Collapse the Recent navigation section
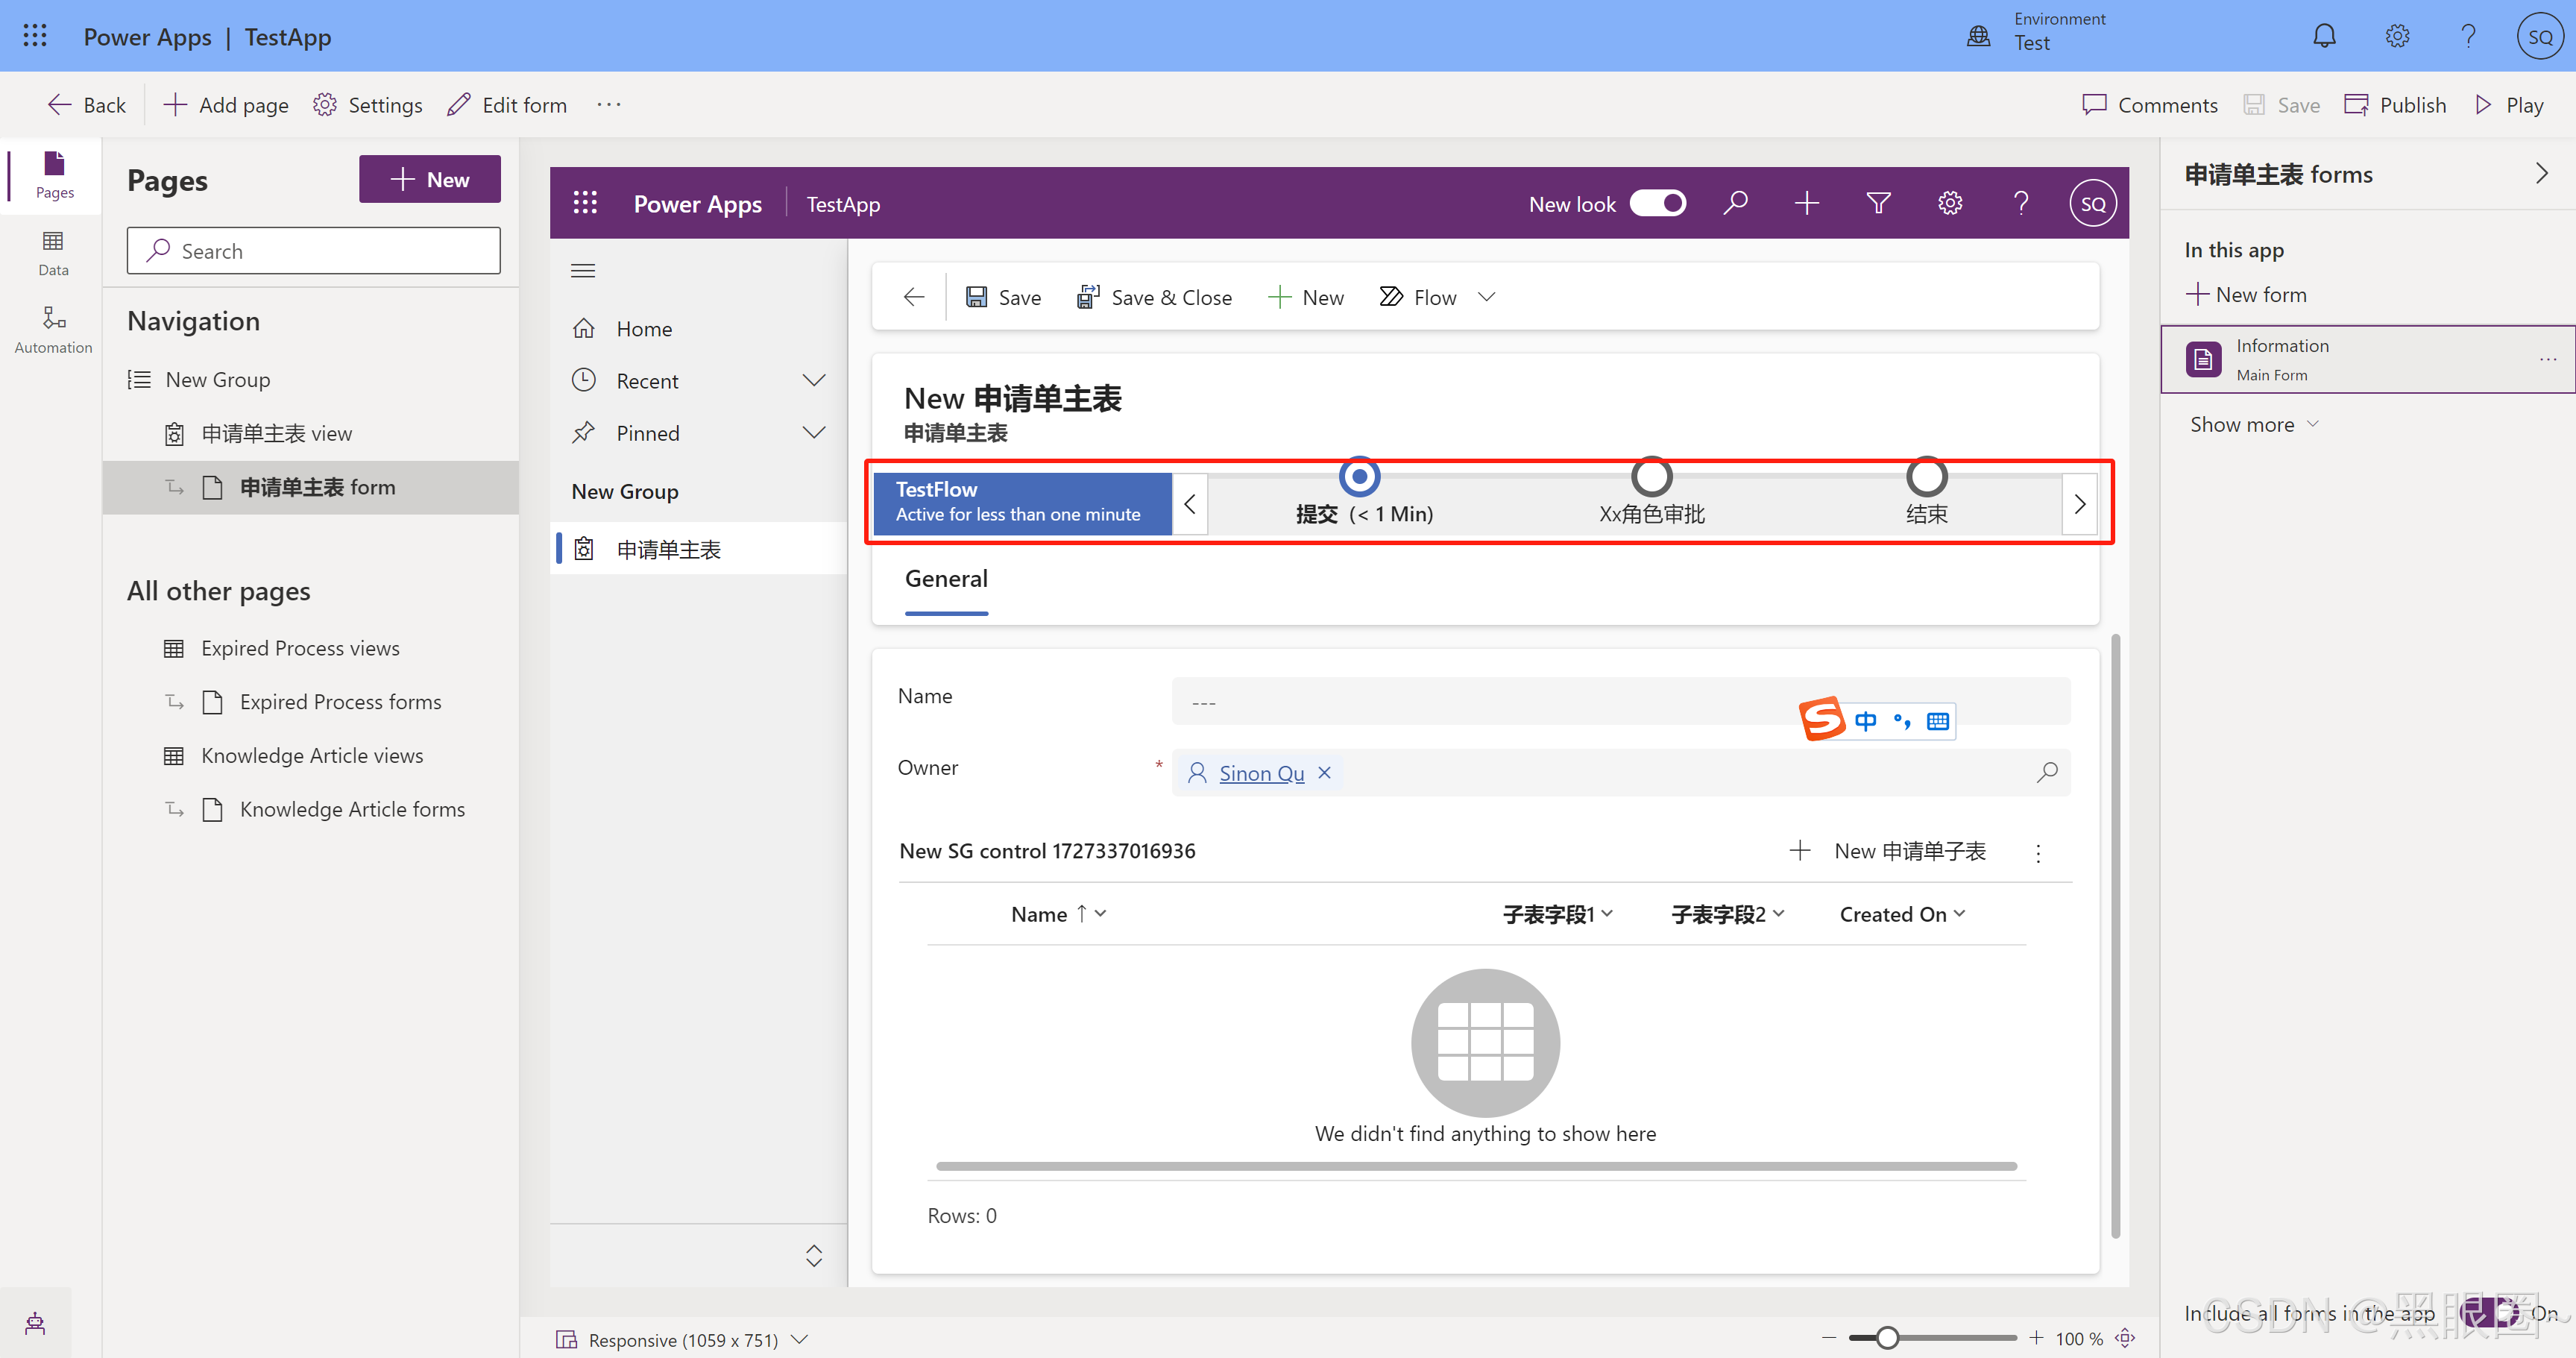 click(814, 380)
